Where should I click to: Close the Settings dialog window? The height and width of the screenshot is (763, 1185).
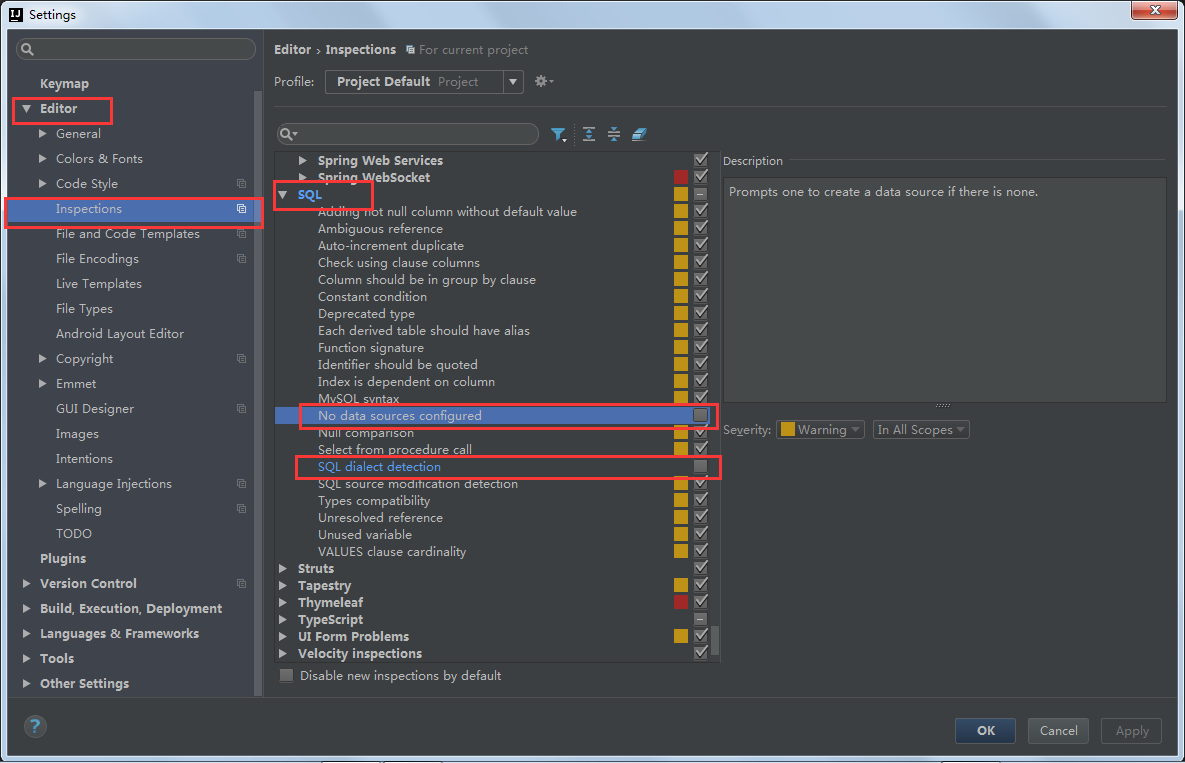click(1155, 10)
